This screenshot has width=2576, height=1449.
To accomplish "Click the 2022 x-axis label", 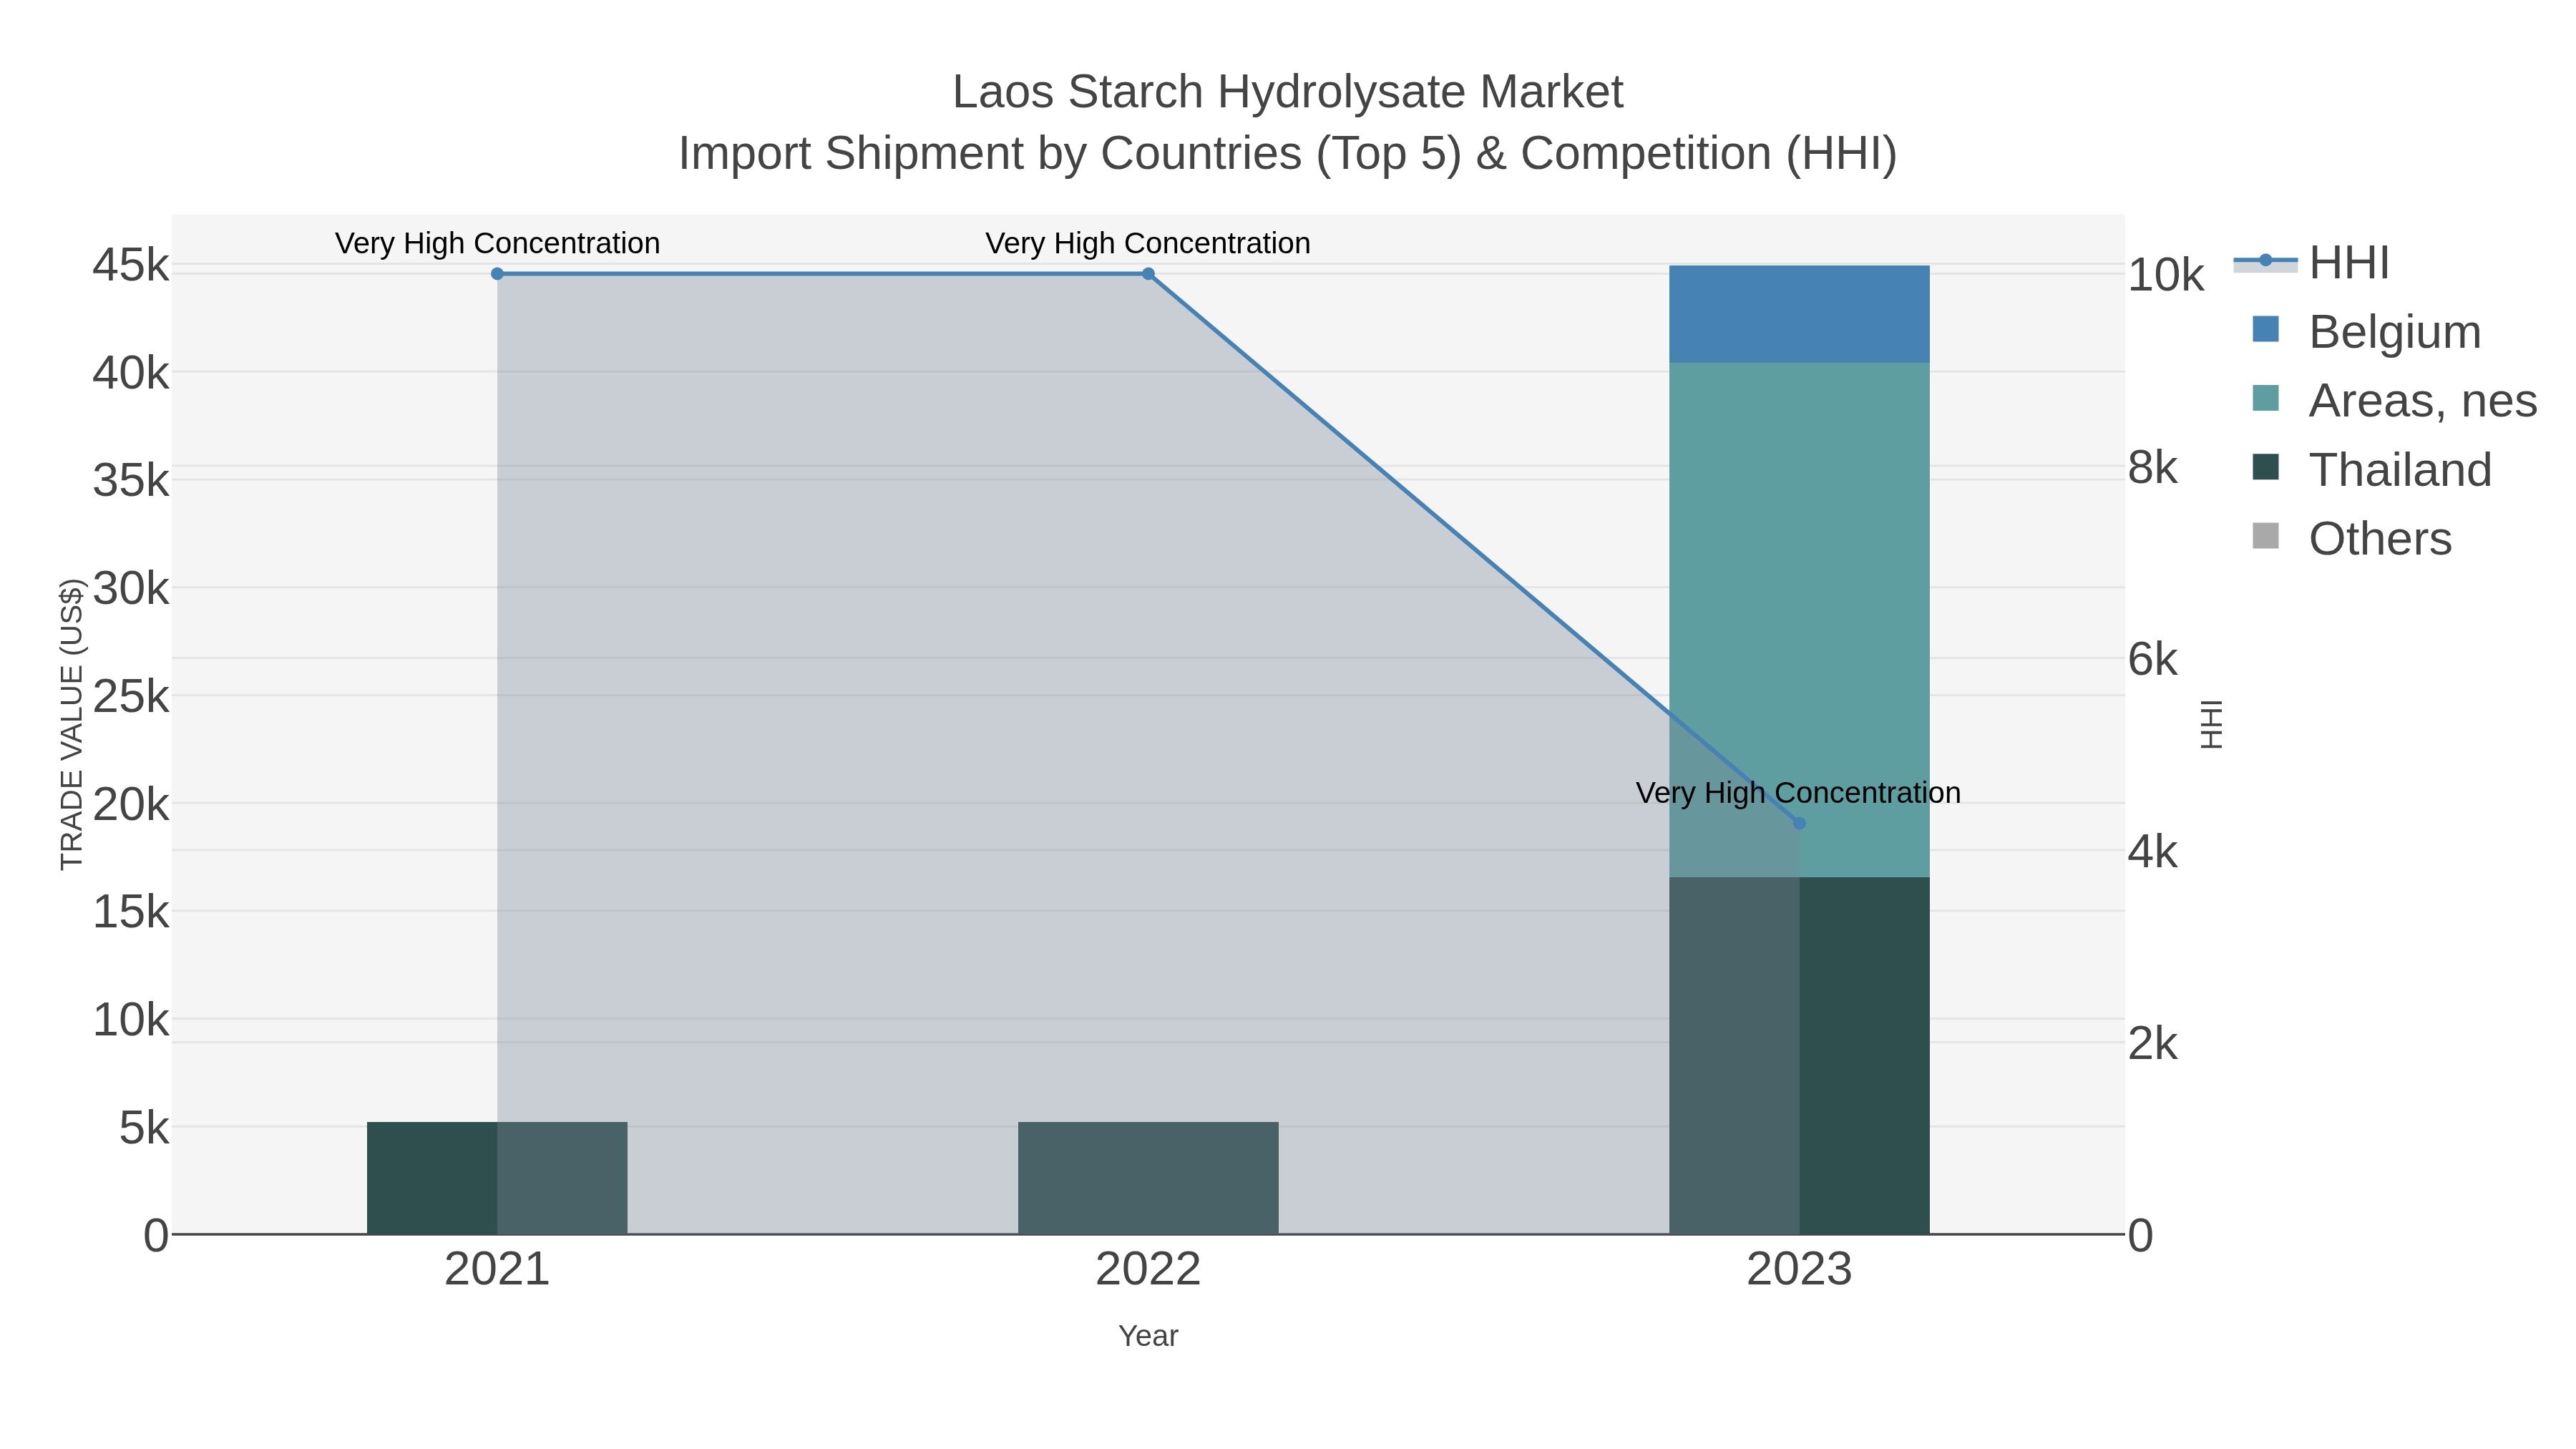I will pyautogui.click(x=1148, y=1270).
